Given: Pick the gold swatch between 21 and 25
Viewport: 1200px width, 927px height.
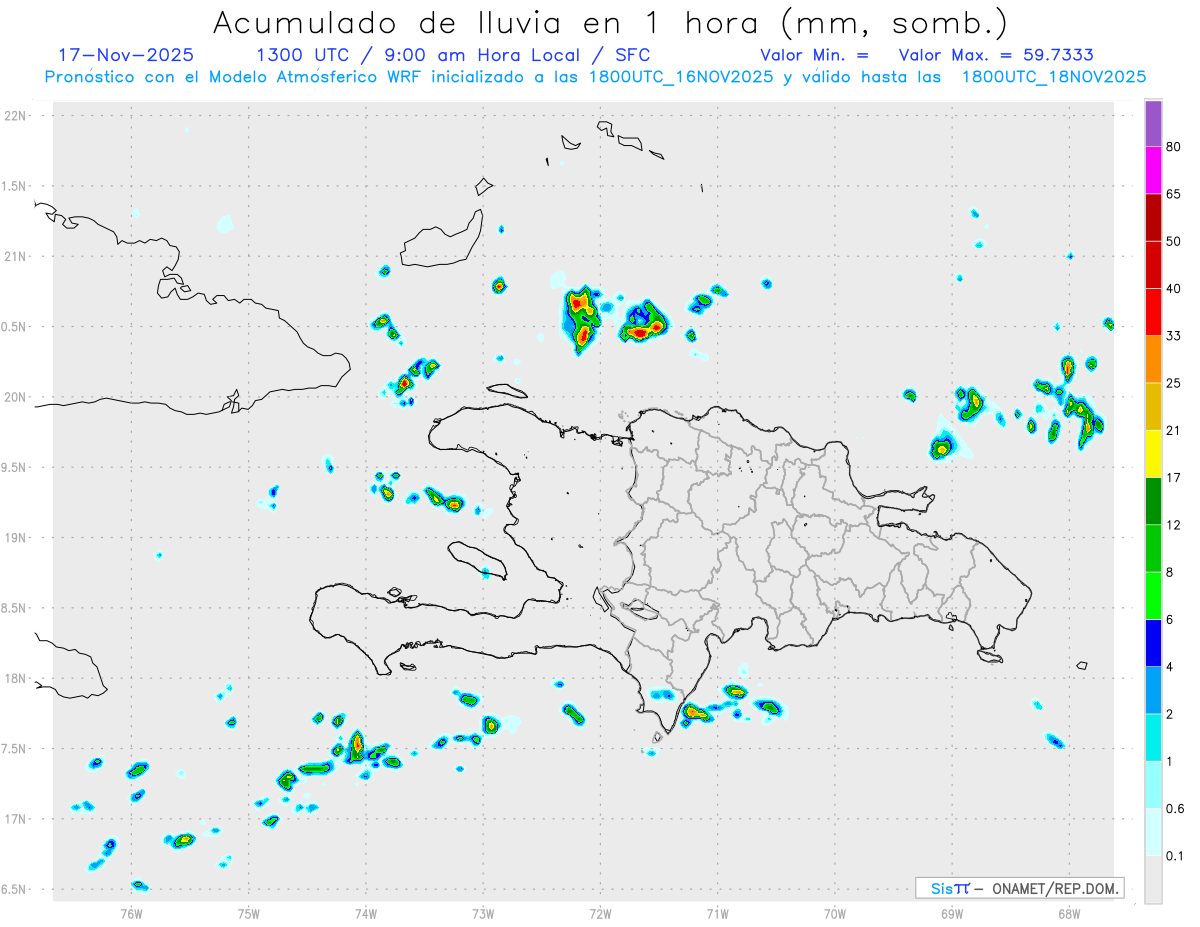Looking at the screenshot, I should 1153,407.
